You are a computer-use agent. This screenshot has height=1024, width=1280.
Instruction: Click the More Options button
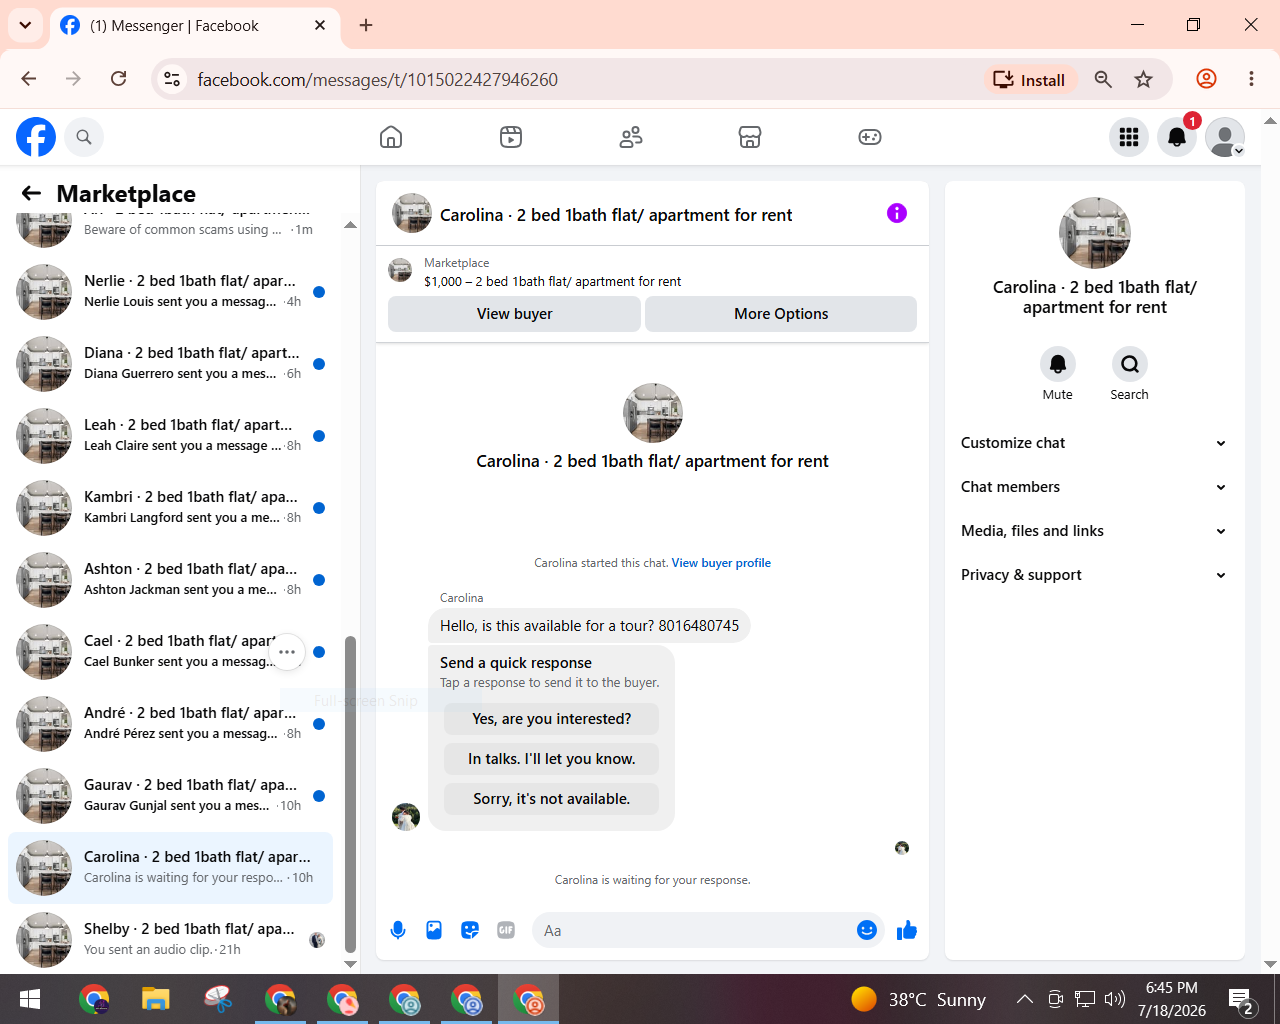tap(781, 314)
